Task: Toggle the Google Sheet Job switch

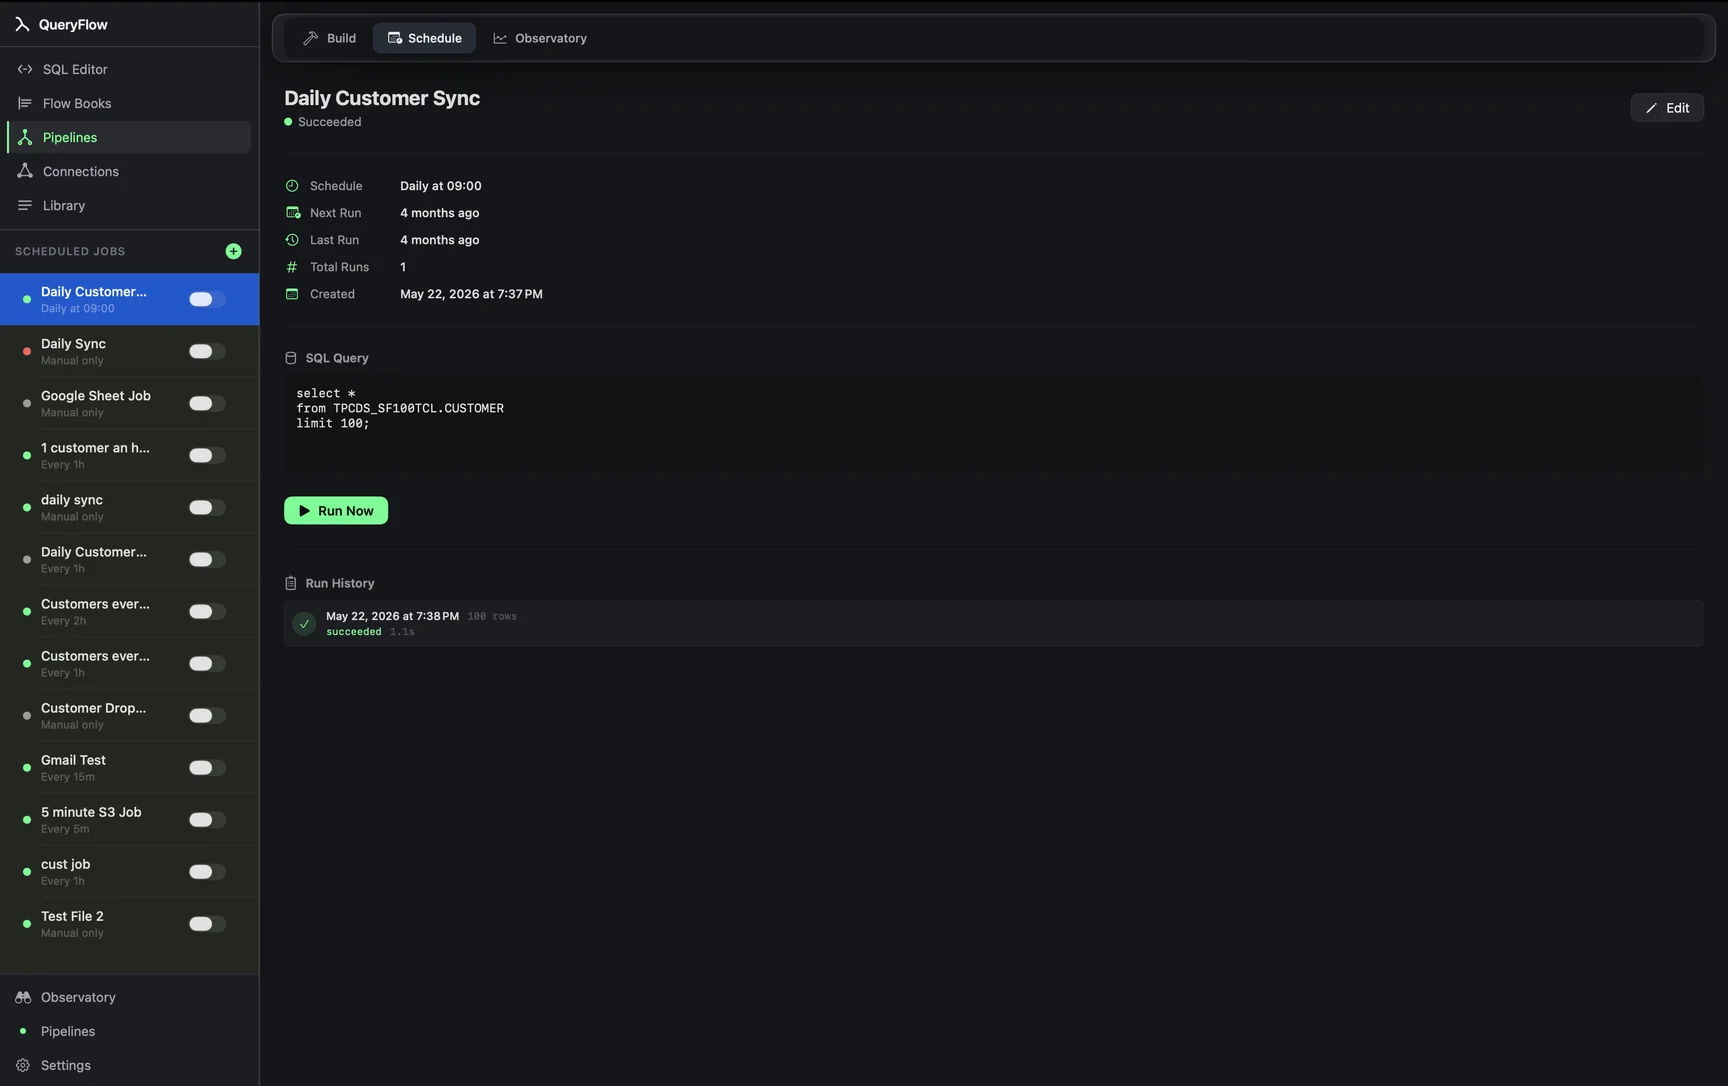Action: (207, 403)
